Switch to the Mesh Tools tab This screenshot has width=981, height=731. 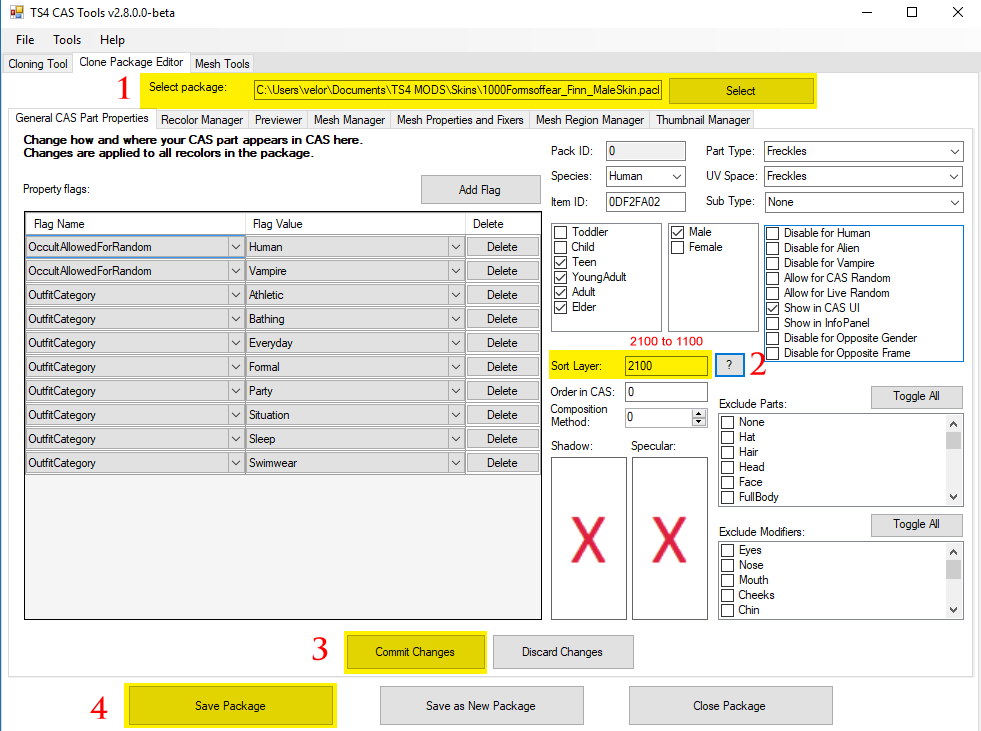click(222, 63)
